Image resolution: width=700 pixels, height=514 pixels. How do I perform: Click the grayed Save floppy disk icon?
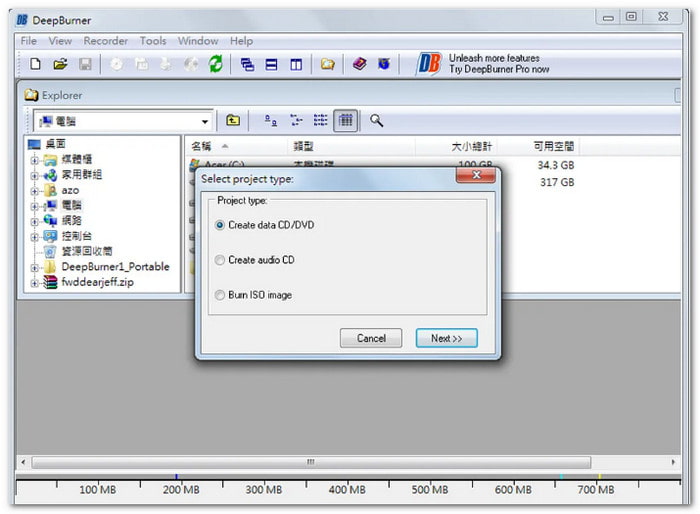[x=85, y=64]
